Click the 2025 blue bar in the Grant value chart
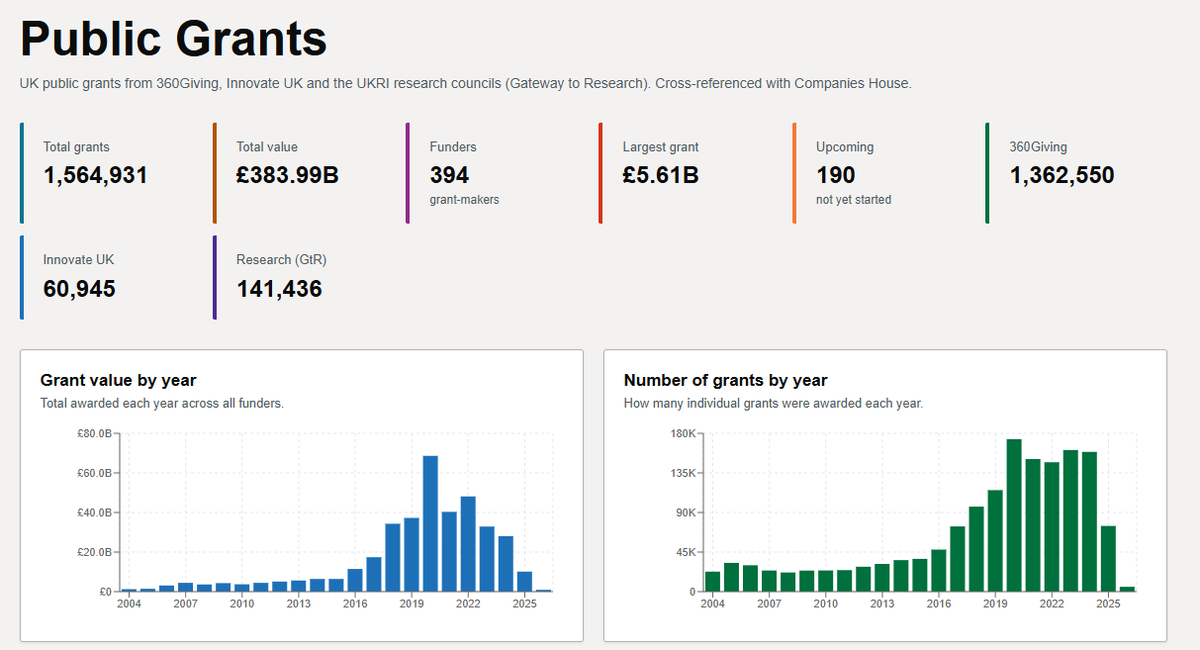This screenshot has width=1200, height=650. click(525, 582)
